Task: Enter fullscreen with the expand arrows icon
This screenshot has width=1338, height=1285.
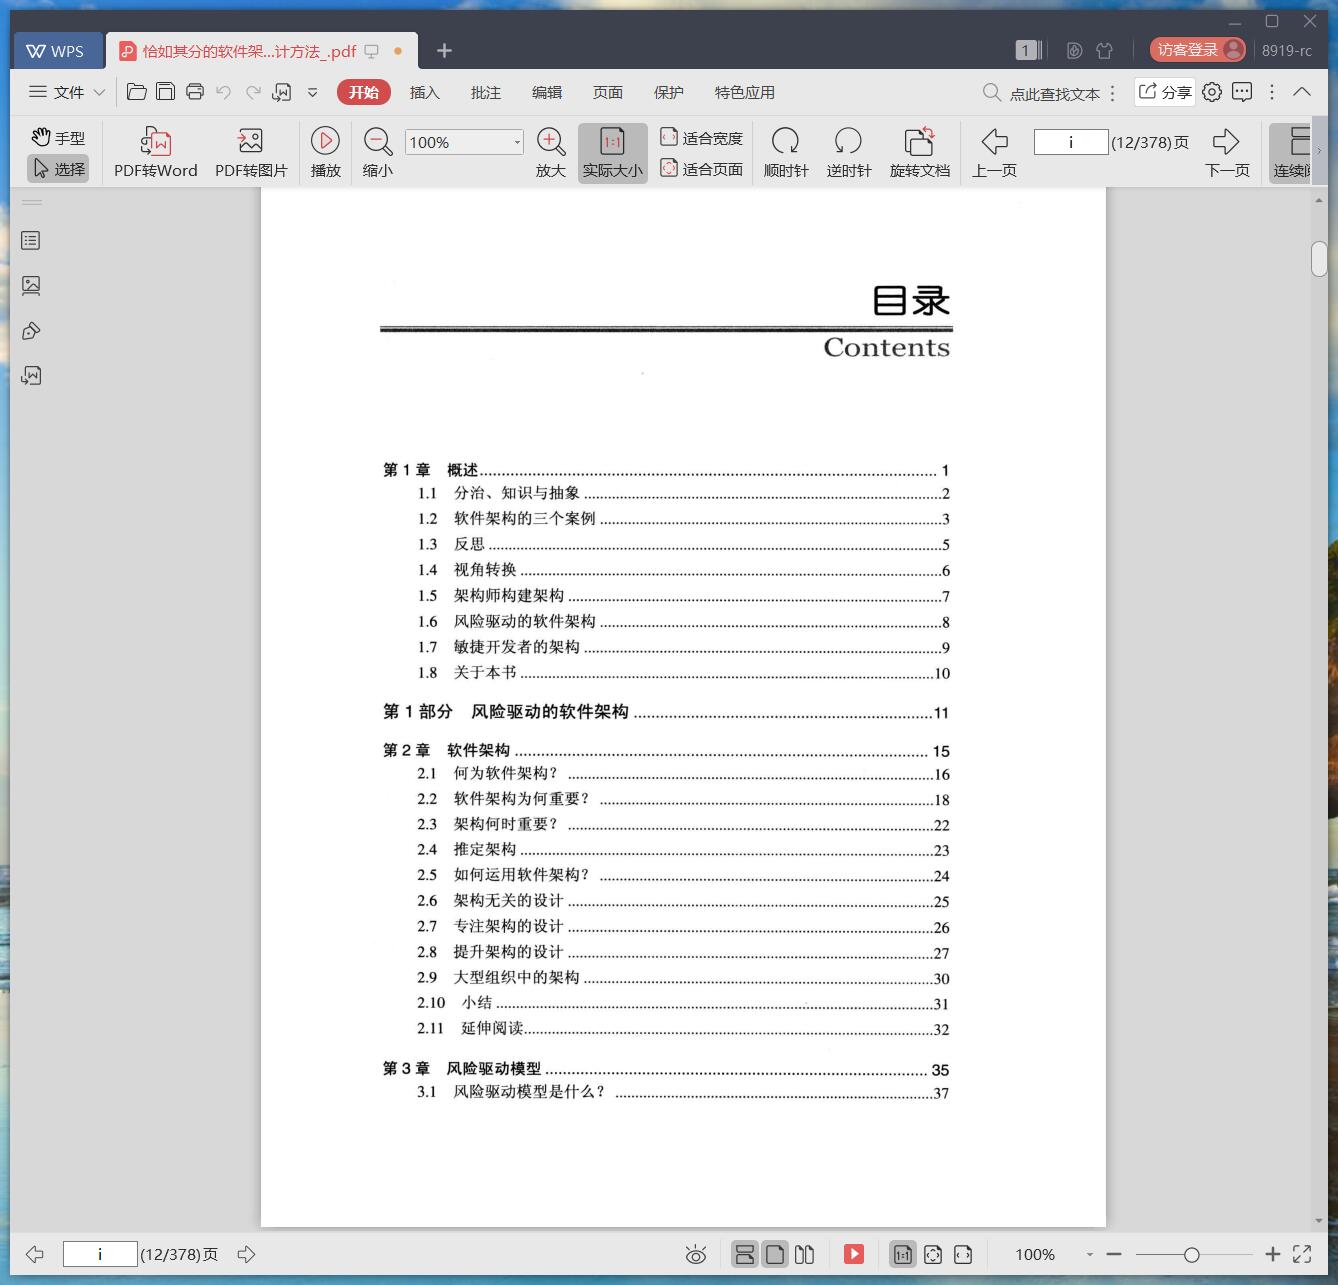Action: coord(1302,1254)
